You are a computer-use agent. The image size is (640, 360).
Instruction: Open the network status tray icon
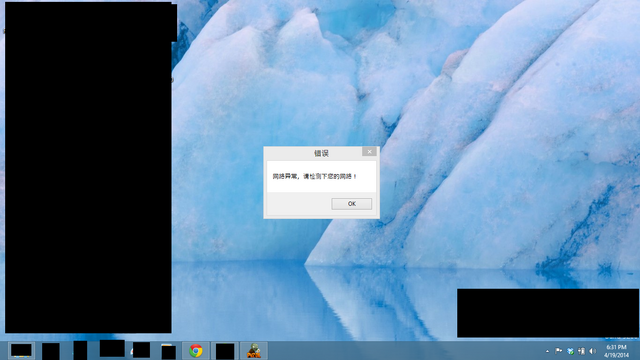581,351
